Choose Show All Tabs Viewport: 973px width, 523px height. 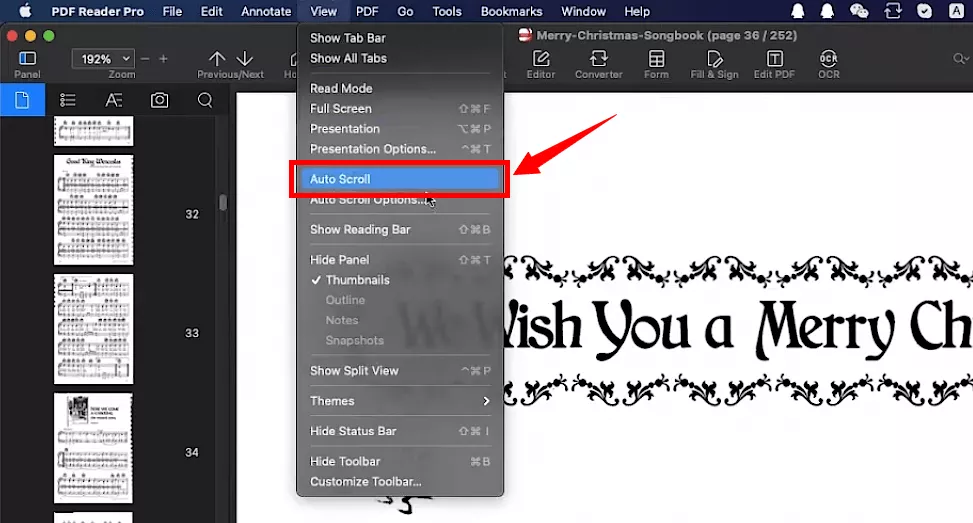[x=400, y=58]
